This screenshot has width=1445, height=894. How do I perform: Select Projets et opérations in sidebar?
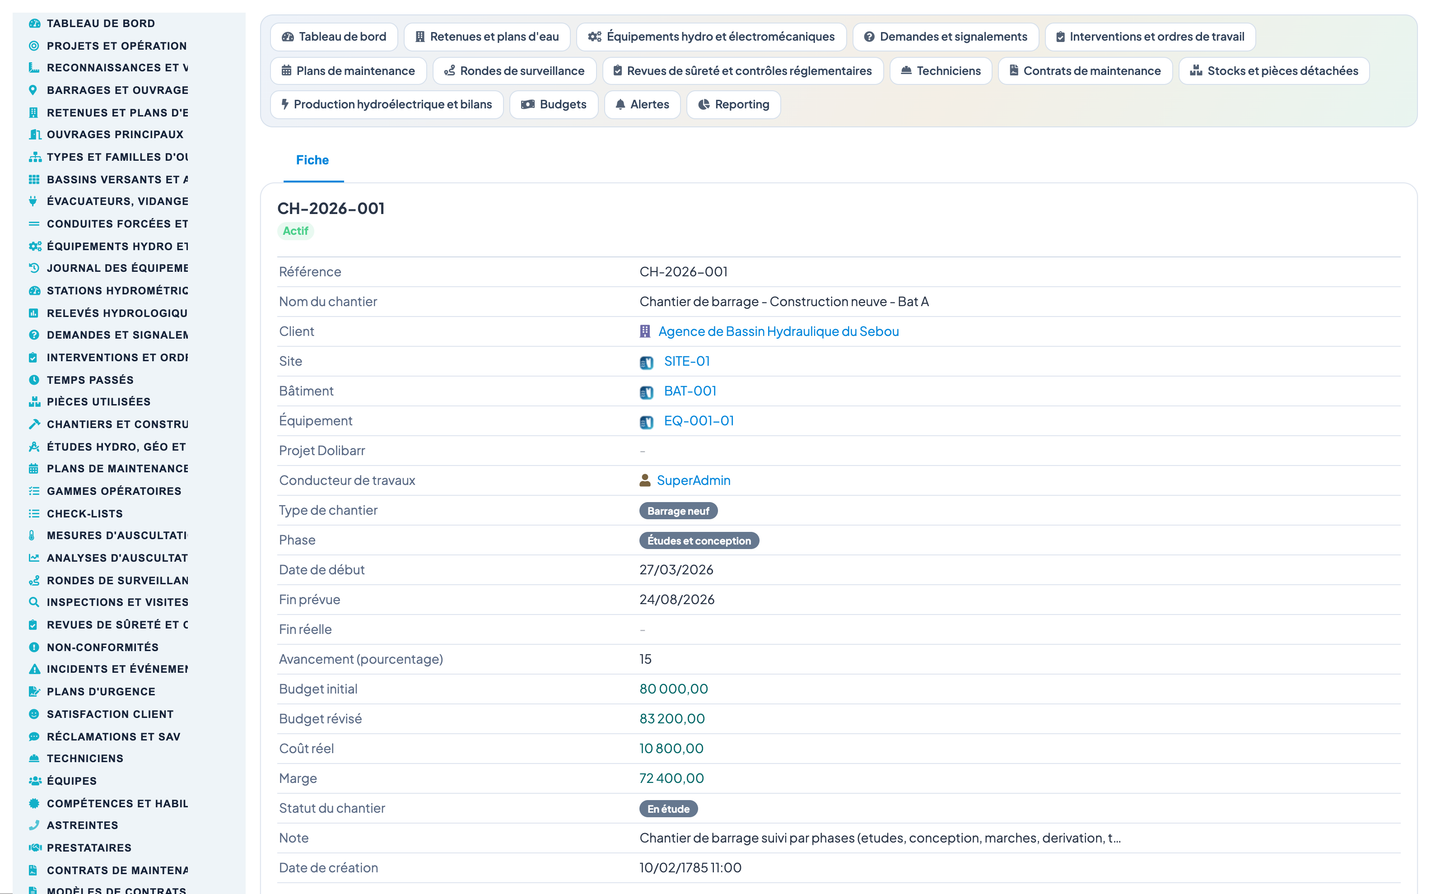(117, 46)
